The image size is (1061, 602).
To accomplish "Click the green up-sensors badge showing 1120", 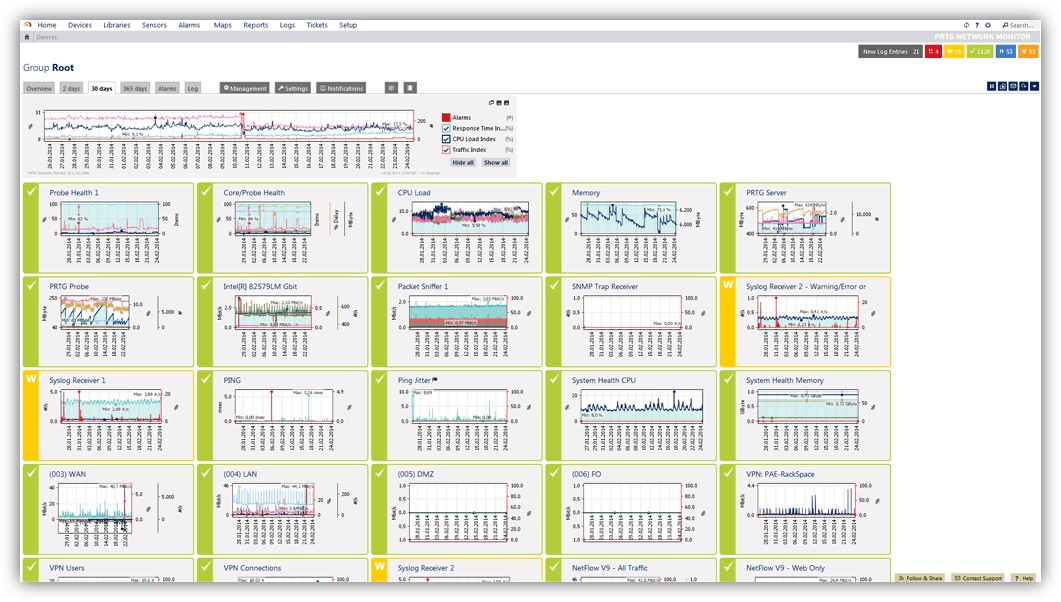I will pyautogui.click(x=980, y=52).
